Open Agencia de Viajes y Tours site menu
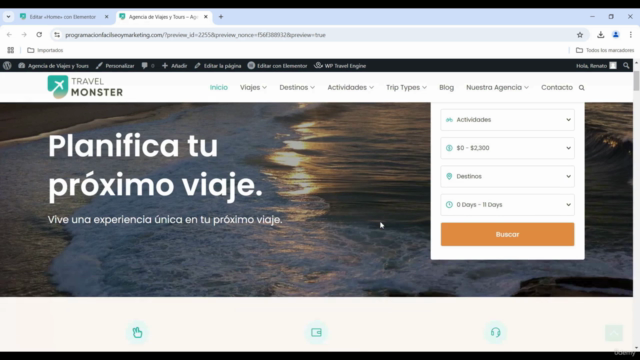 (x=53, y=66)
